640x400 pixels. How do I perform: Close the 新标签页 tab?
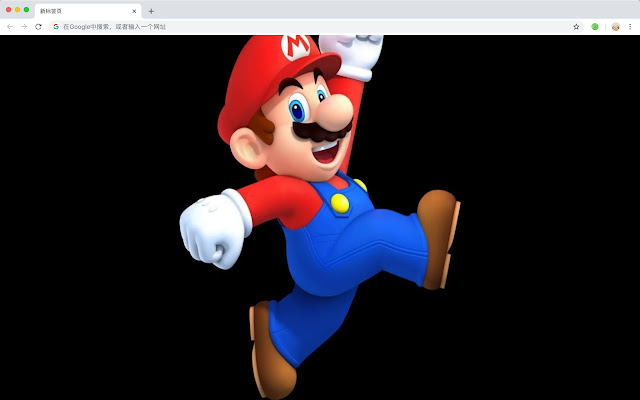pyautogui.click(x=134, y=11)
